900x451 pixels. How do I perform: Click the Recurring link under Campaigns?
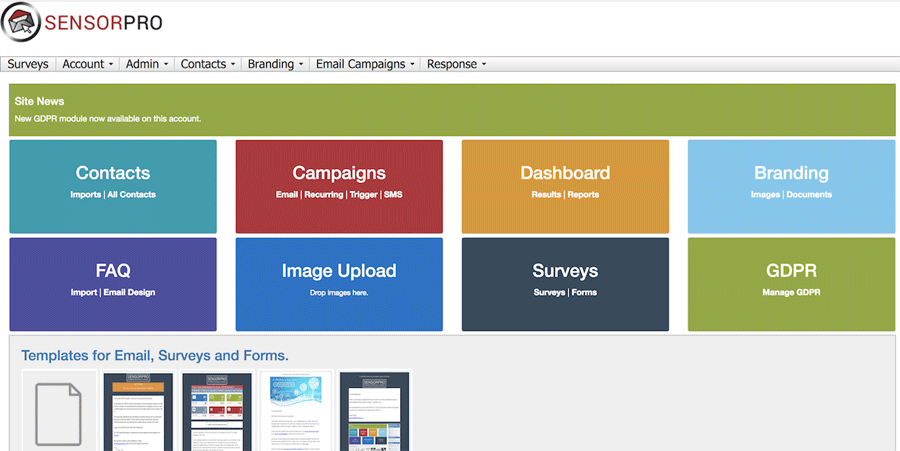click(x=322, y=195)
